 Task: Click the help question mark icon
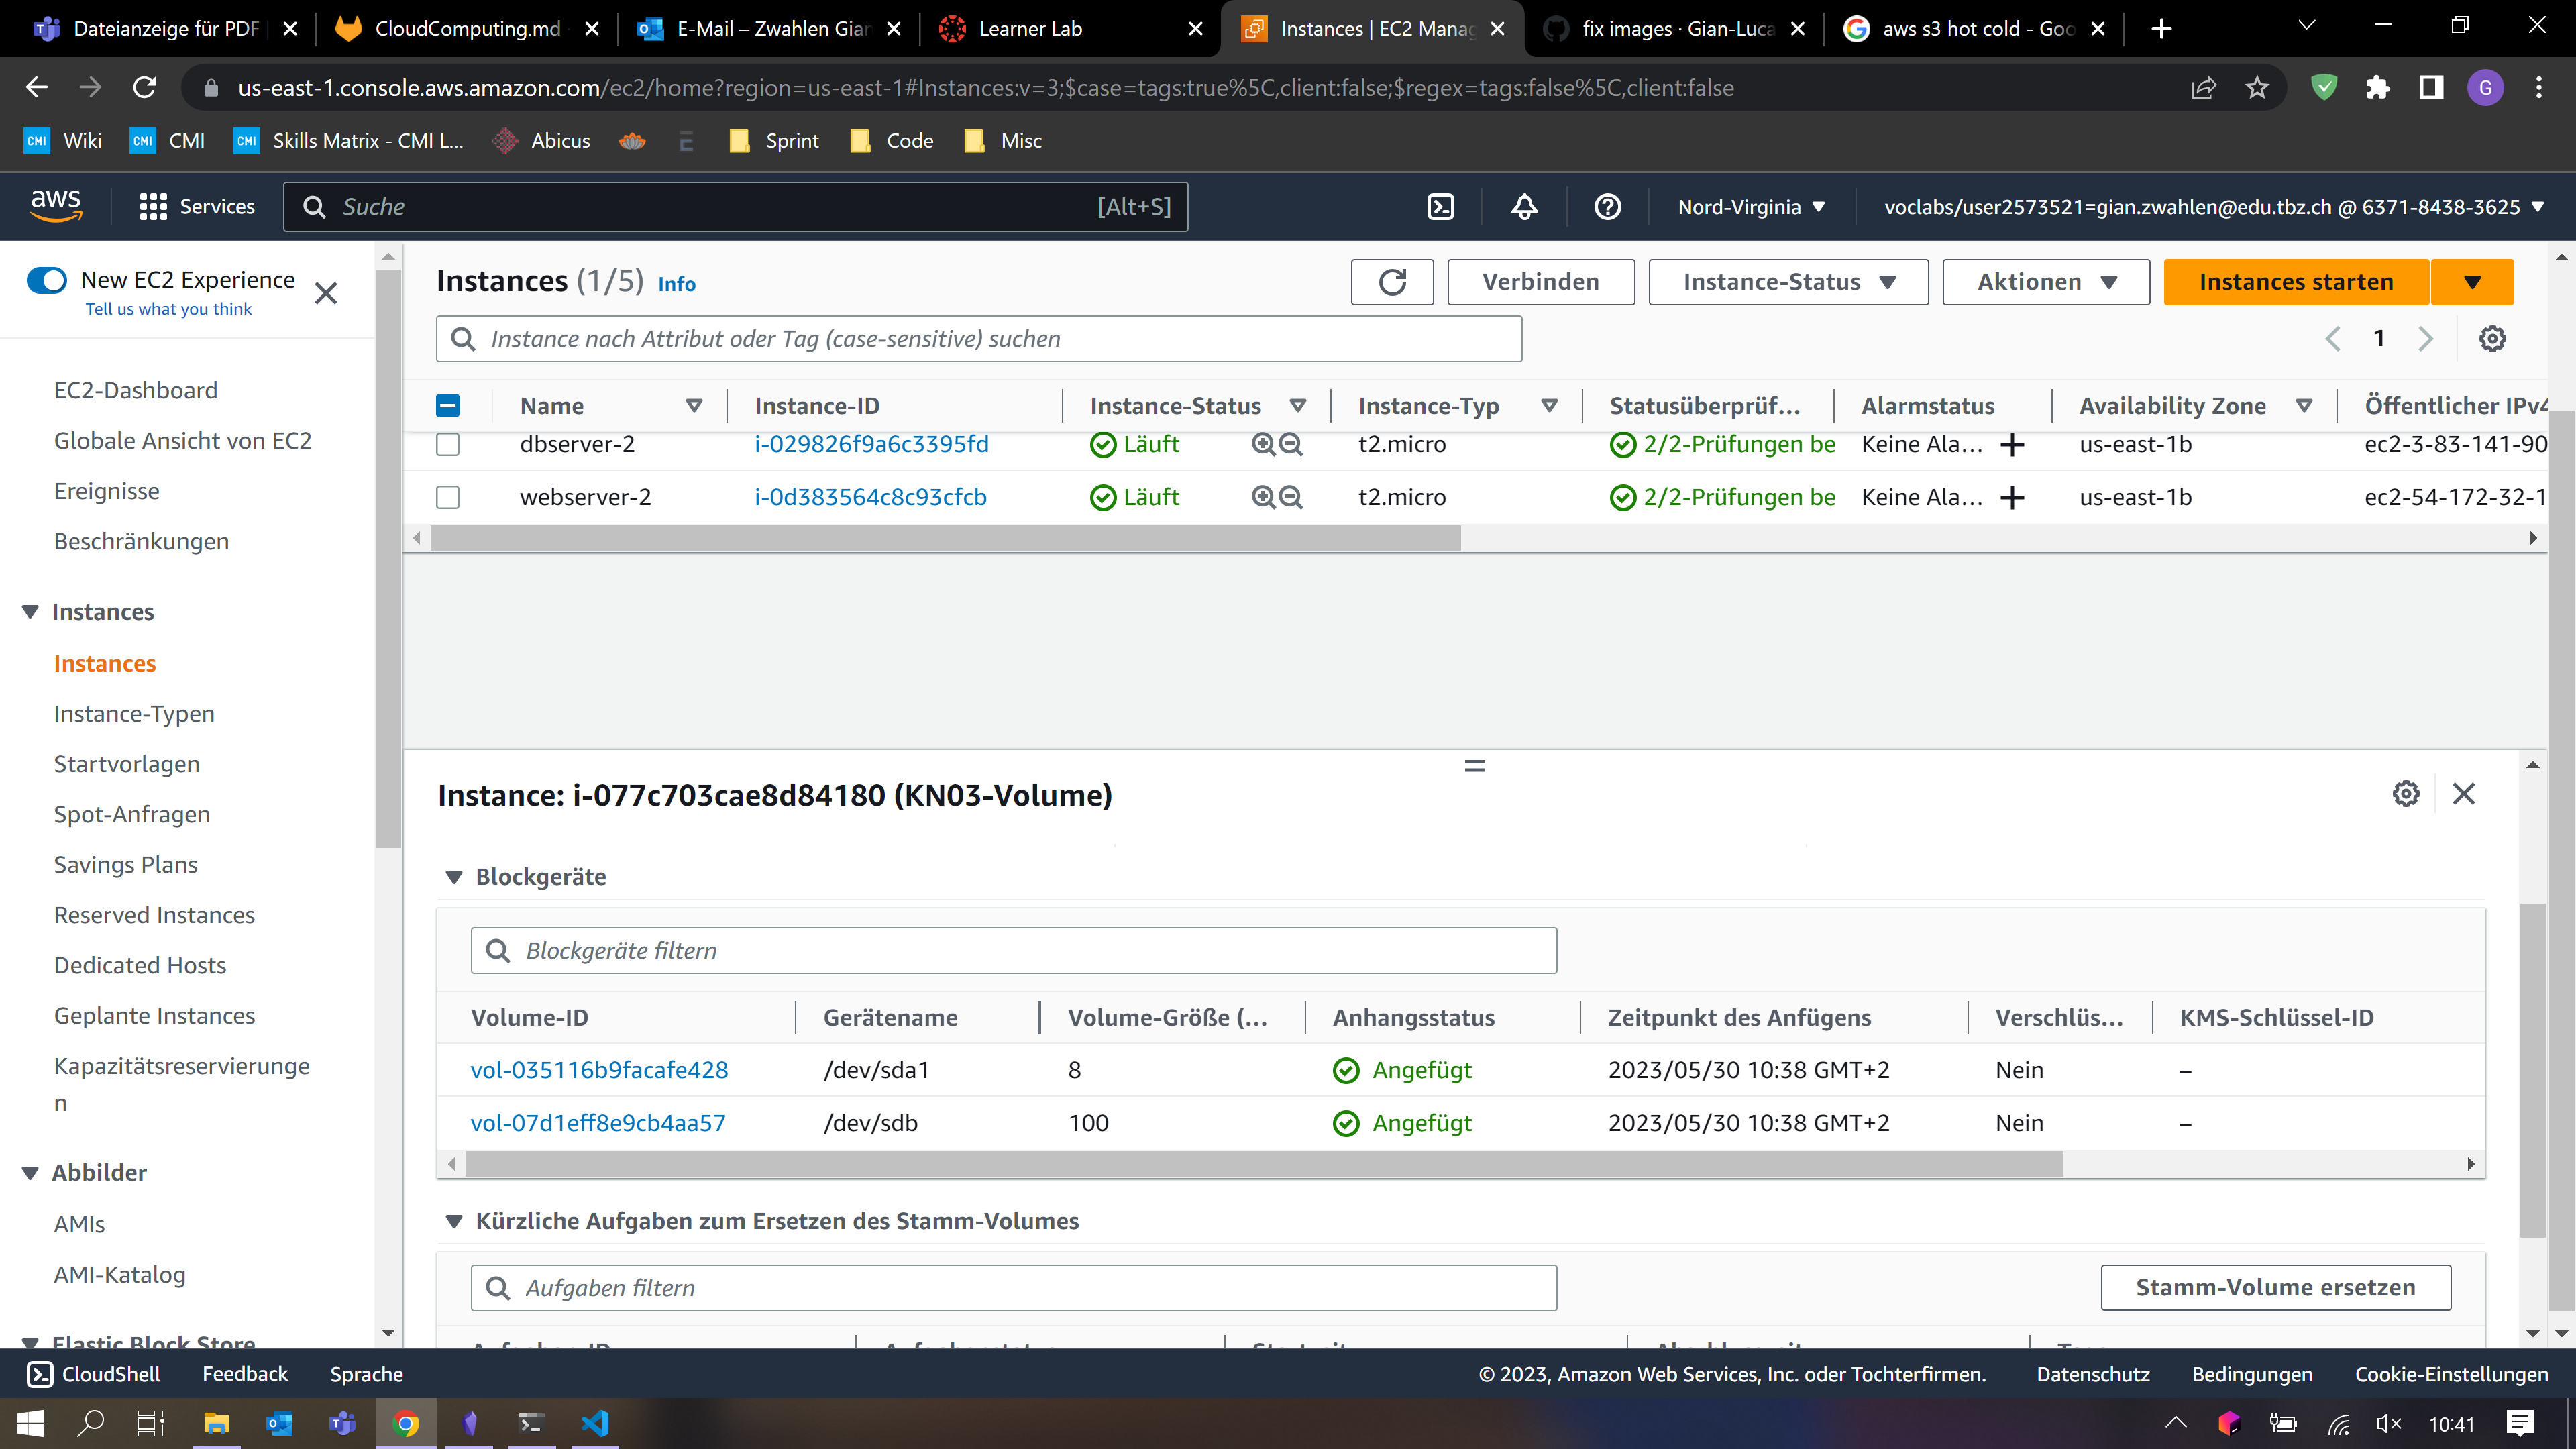tap(1607, 207)
